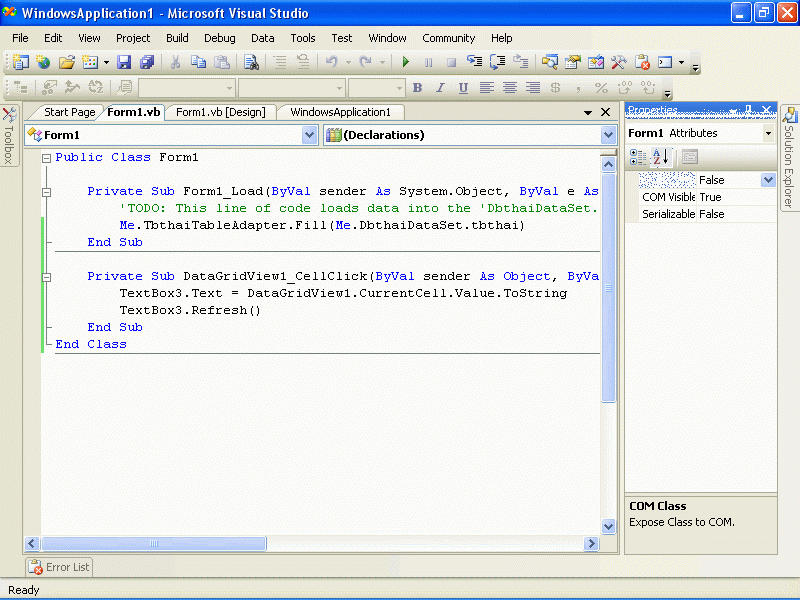800x600 pixels.
Task: Click the Undo arrow icon
Action: (x=332, y=62)
